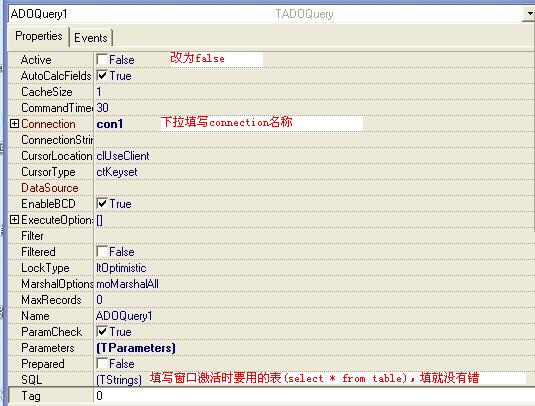Image resolution: width=535 pixels, height=406 pixels.
Task: Open the (TParameters) editor value
Action: click(x=136, y=348)
